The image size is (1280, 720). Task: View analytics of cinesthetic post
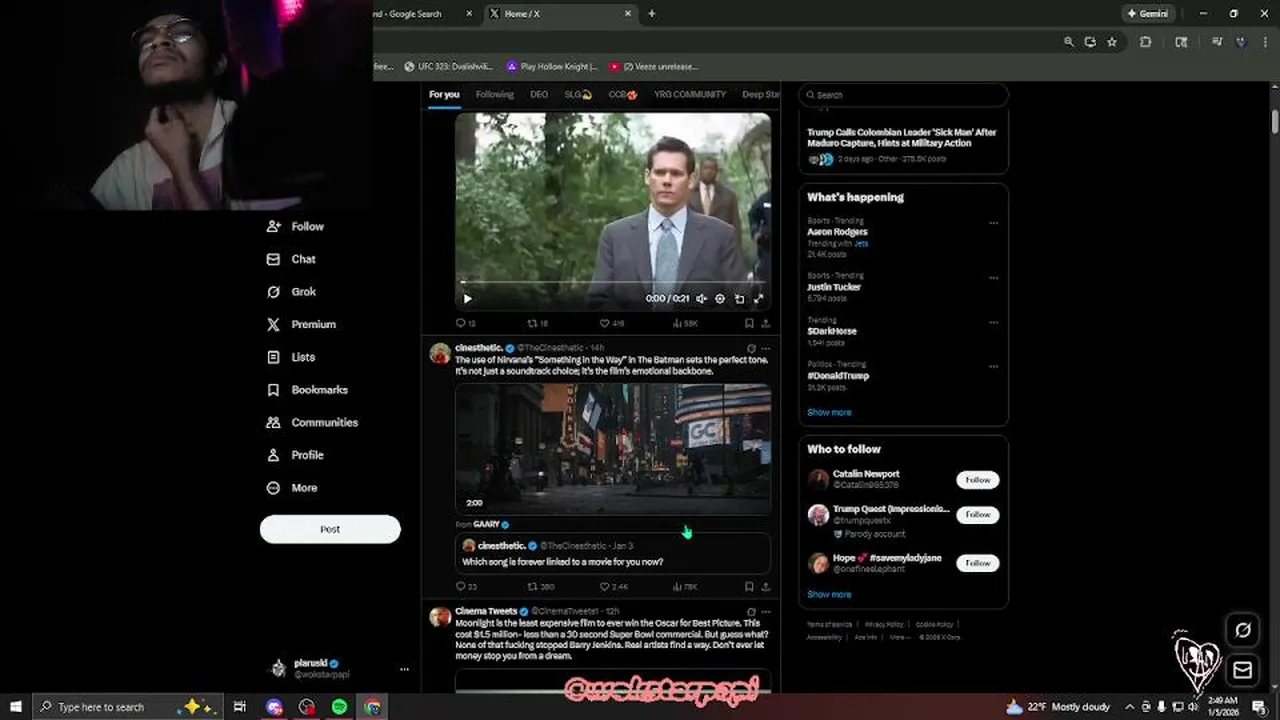pos(685,587)
